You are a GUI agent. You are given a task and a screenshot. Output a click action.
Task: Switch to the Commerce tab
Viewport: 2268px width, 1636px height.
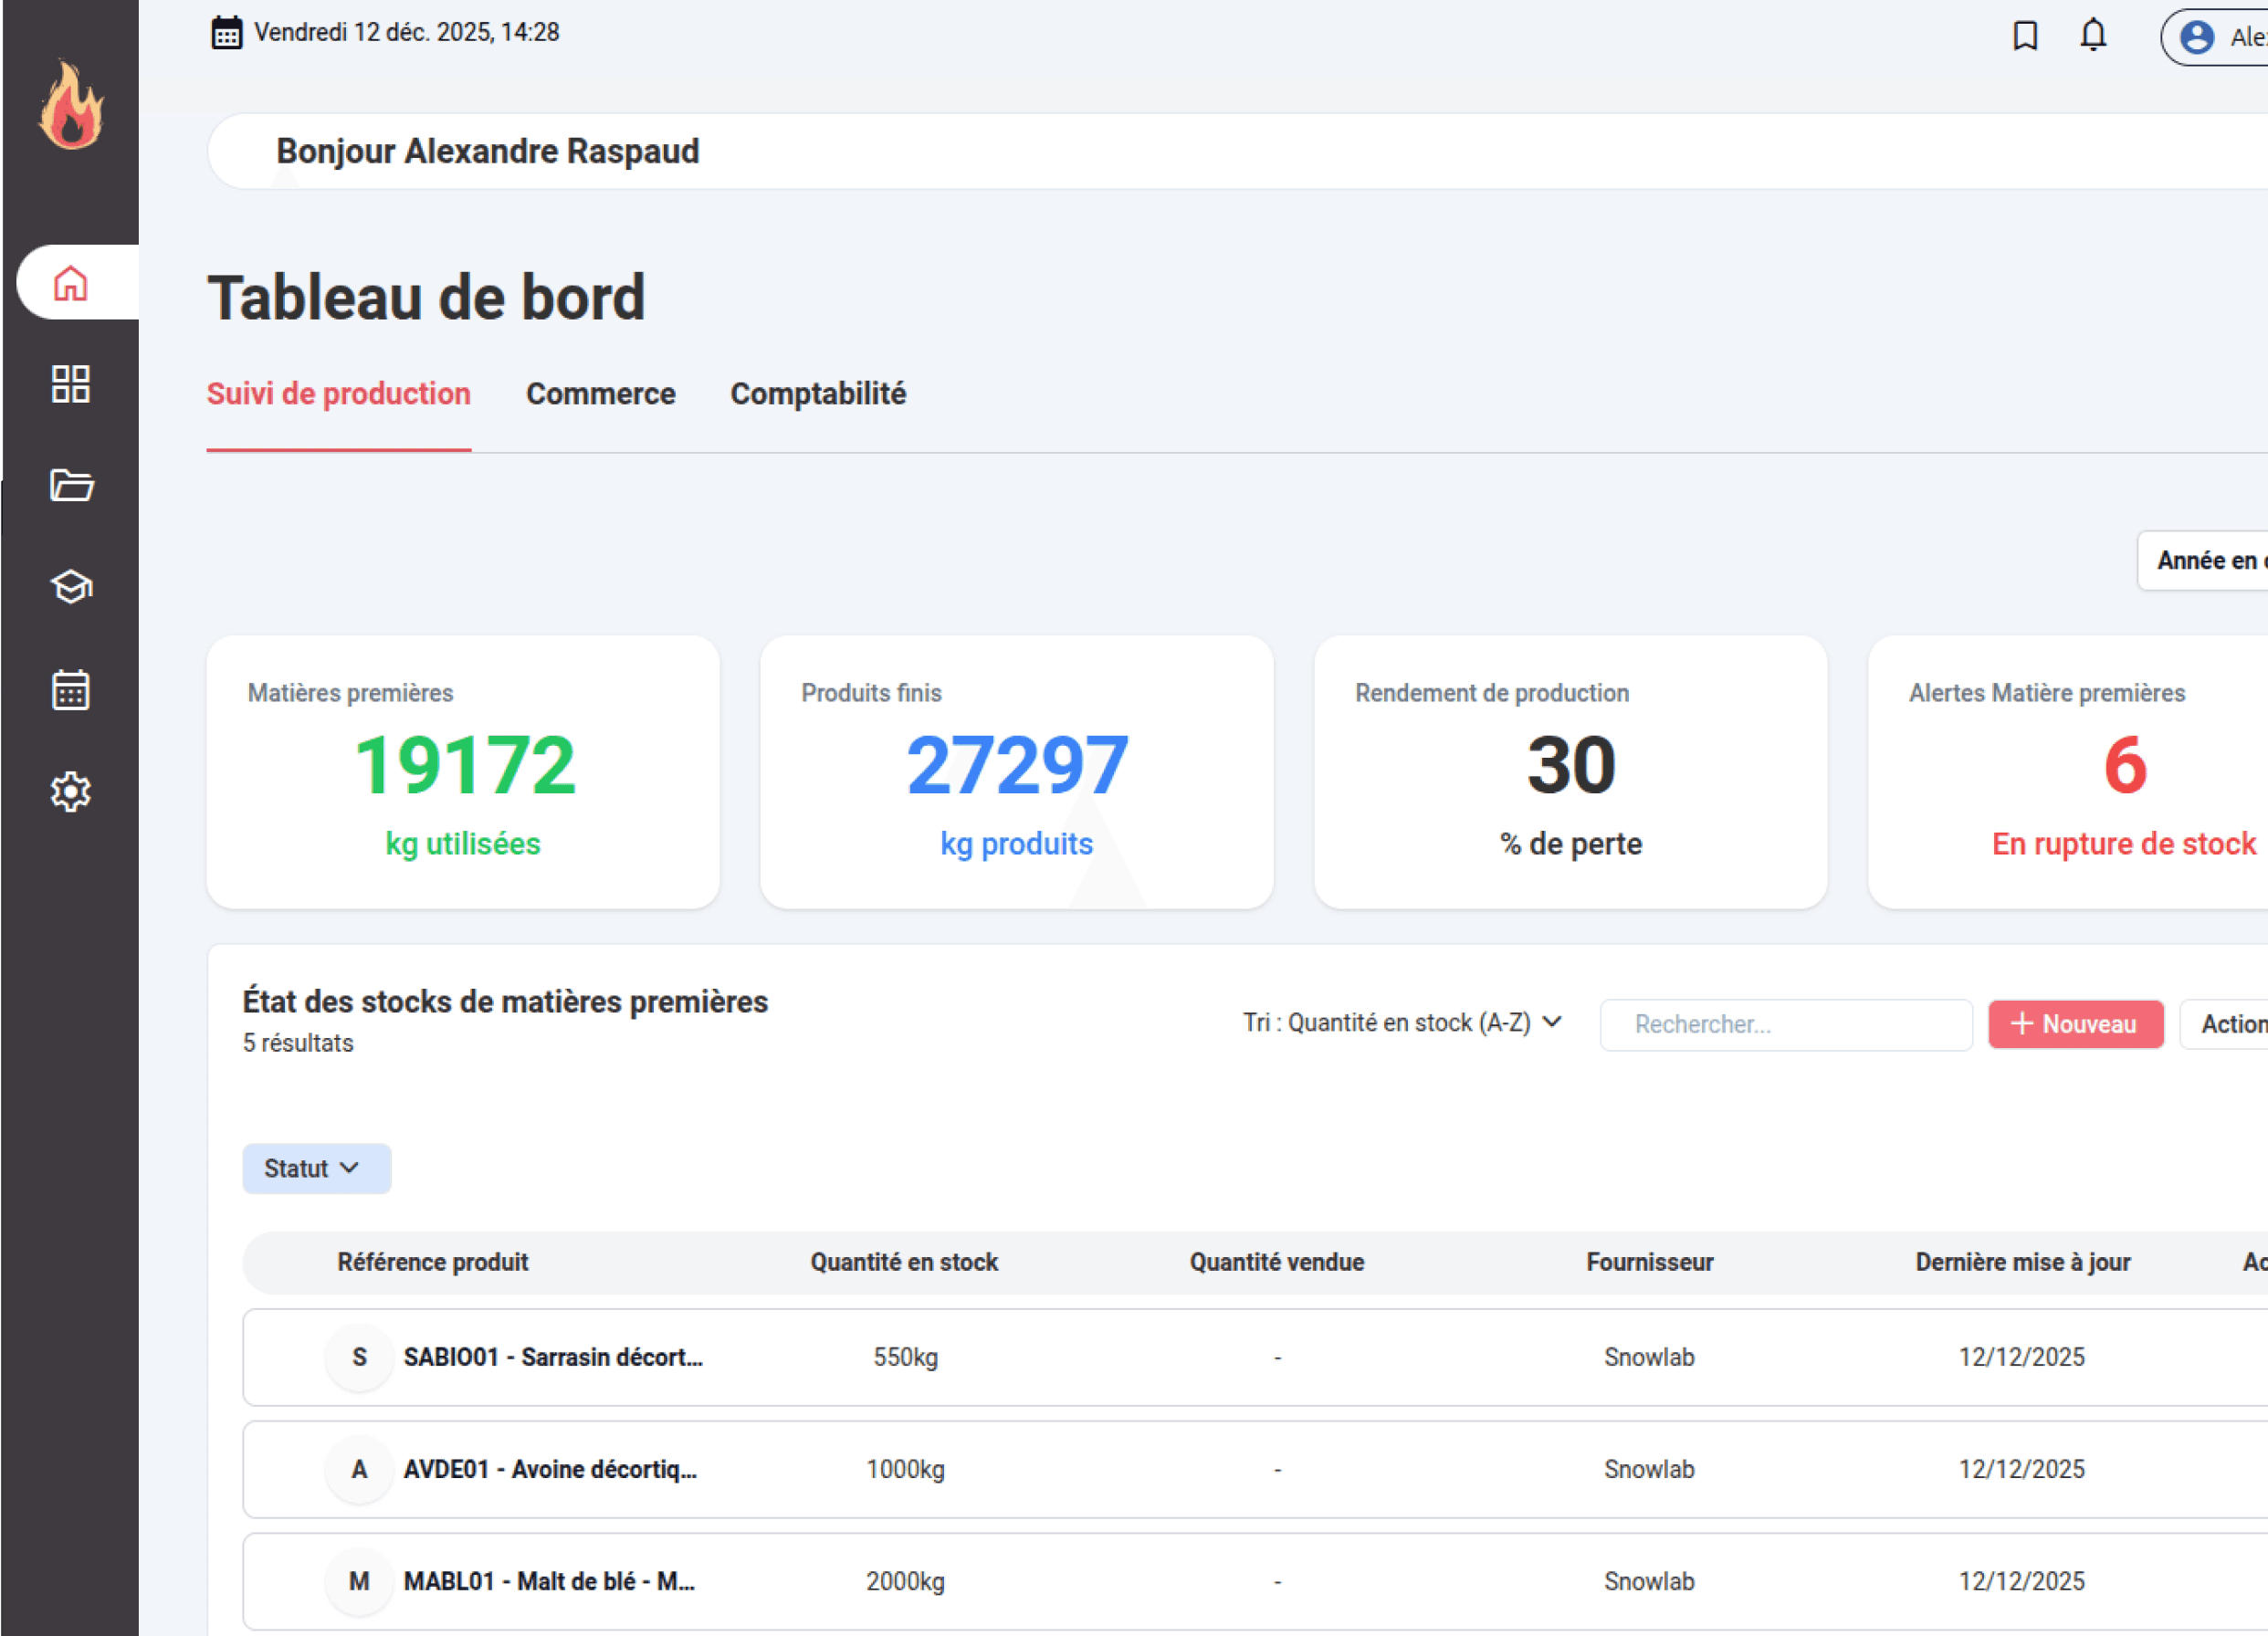pos(600,394)
